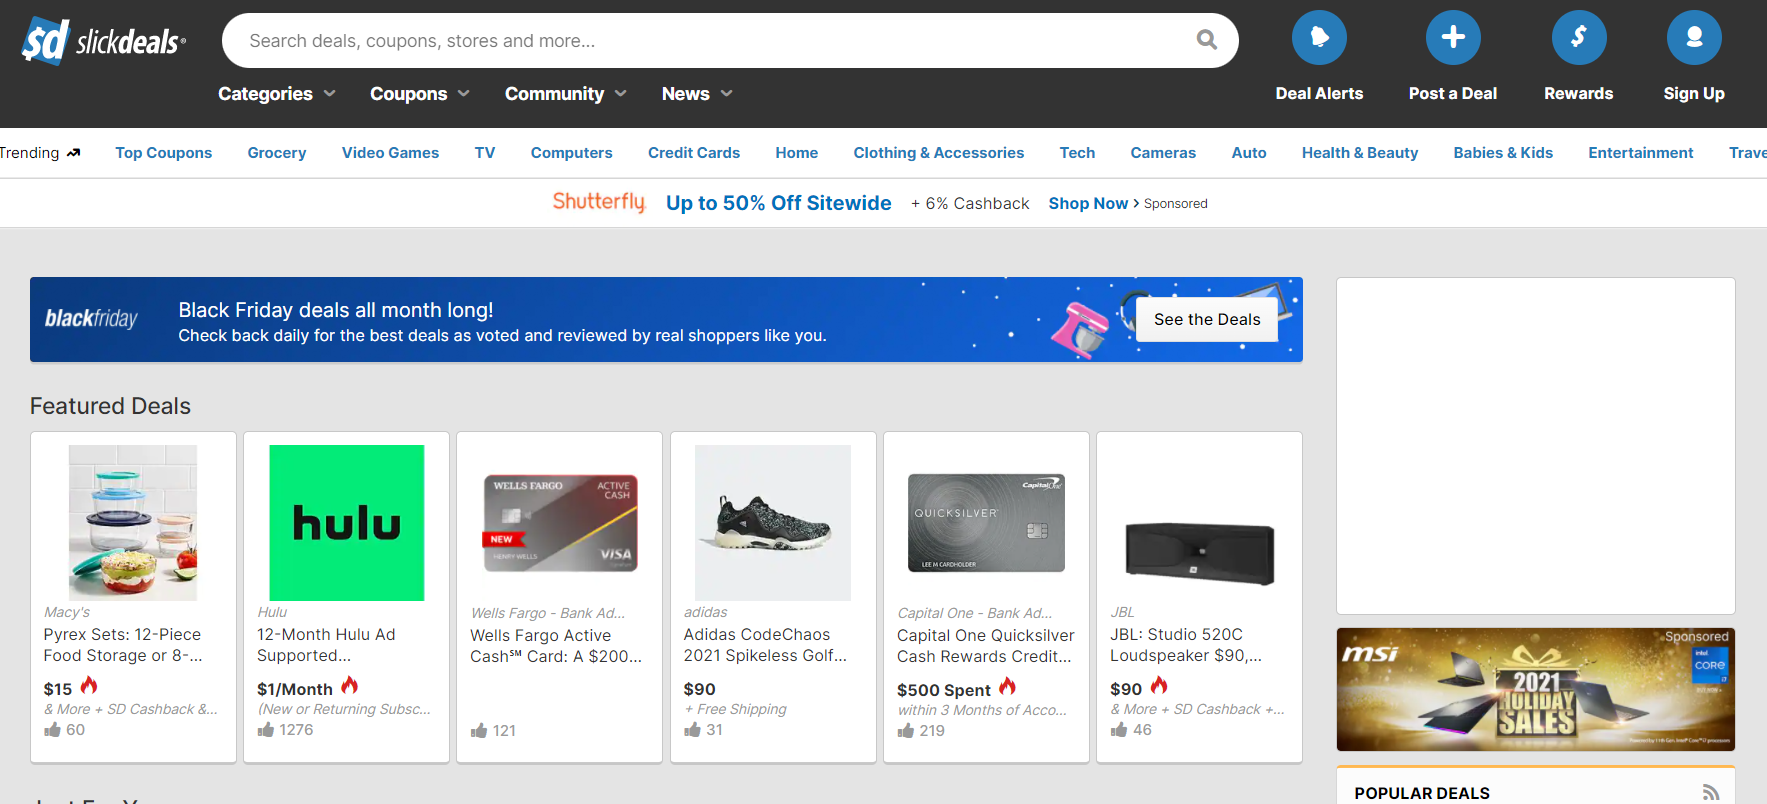The image size is (1767, 804).
Task: Click the fire icon on JBL deal
Action: point(1159,685)
